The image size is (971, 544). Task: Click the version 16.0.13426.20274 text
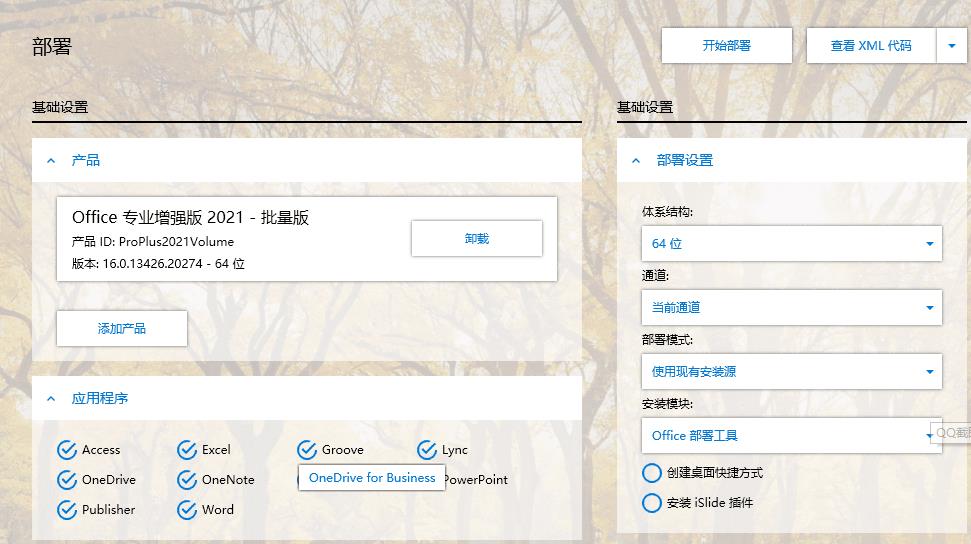click(158, 264)
